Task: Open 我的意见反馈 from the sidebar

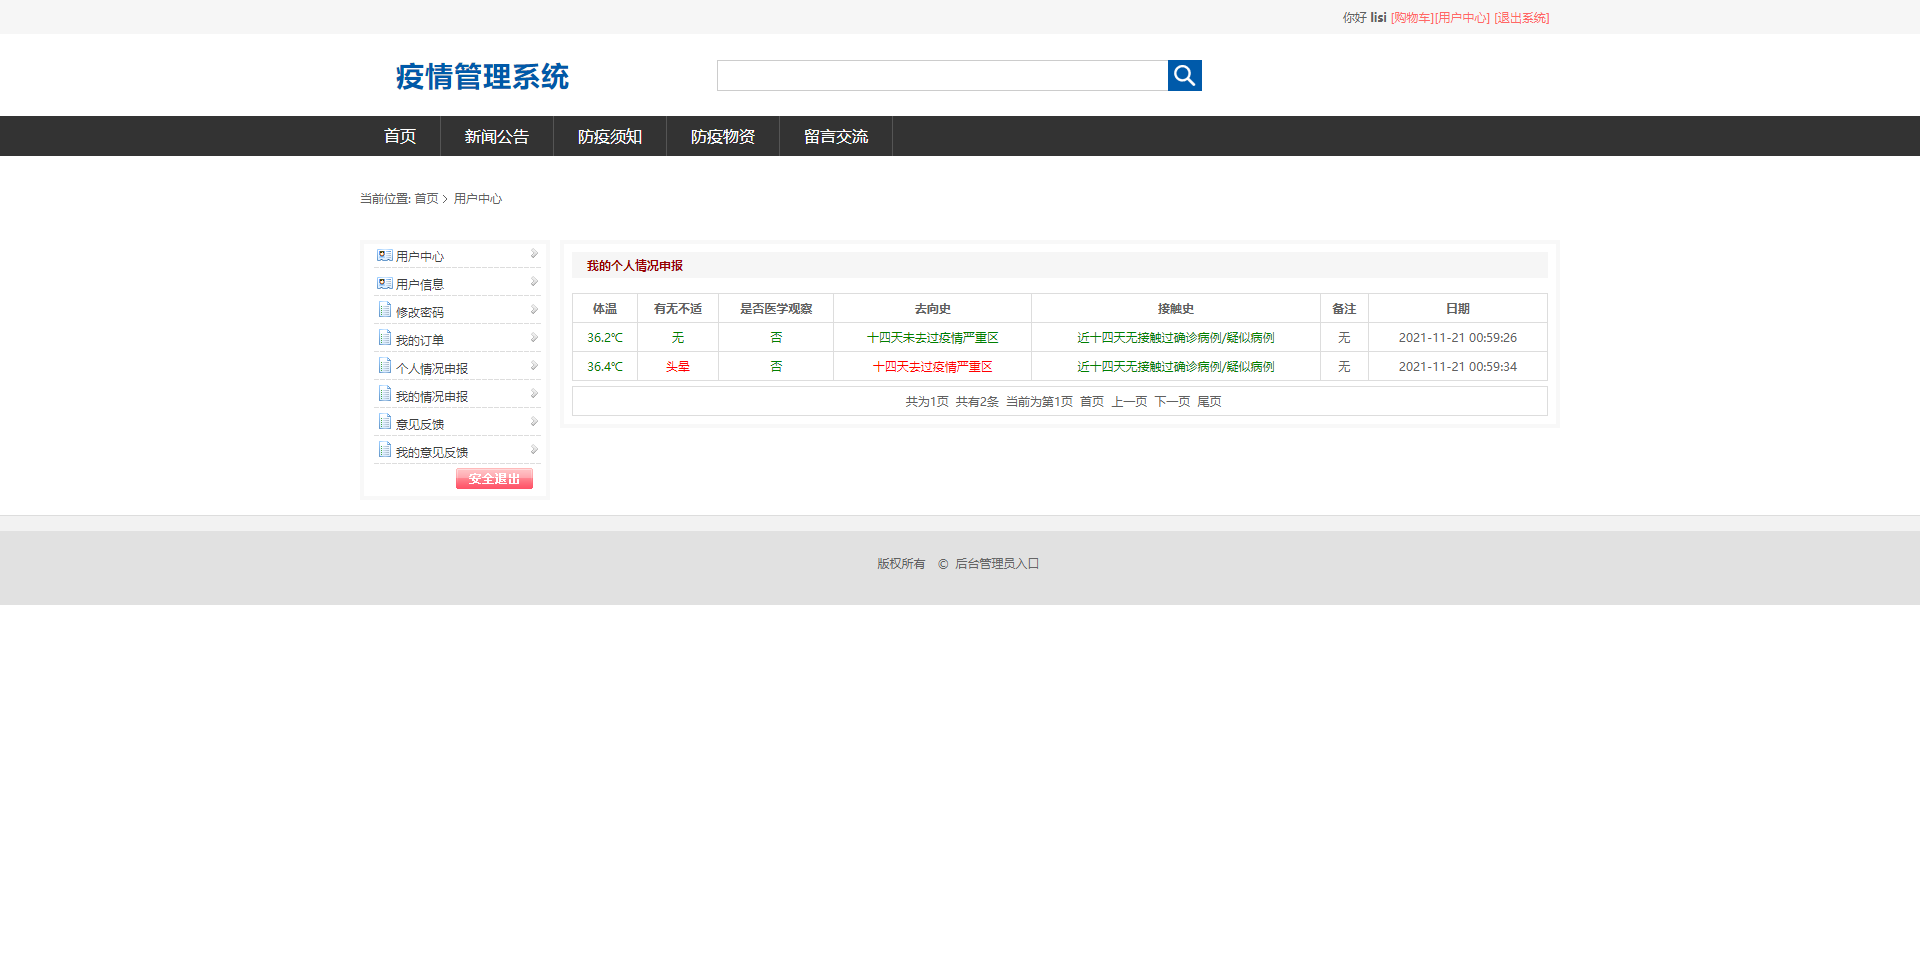Action: point(432,453)
